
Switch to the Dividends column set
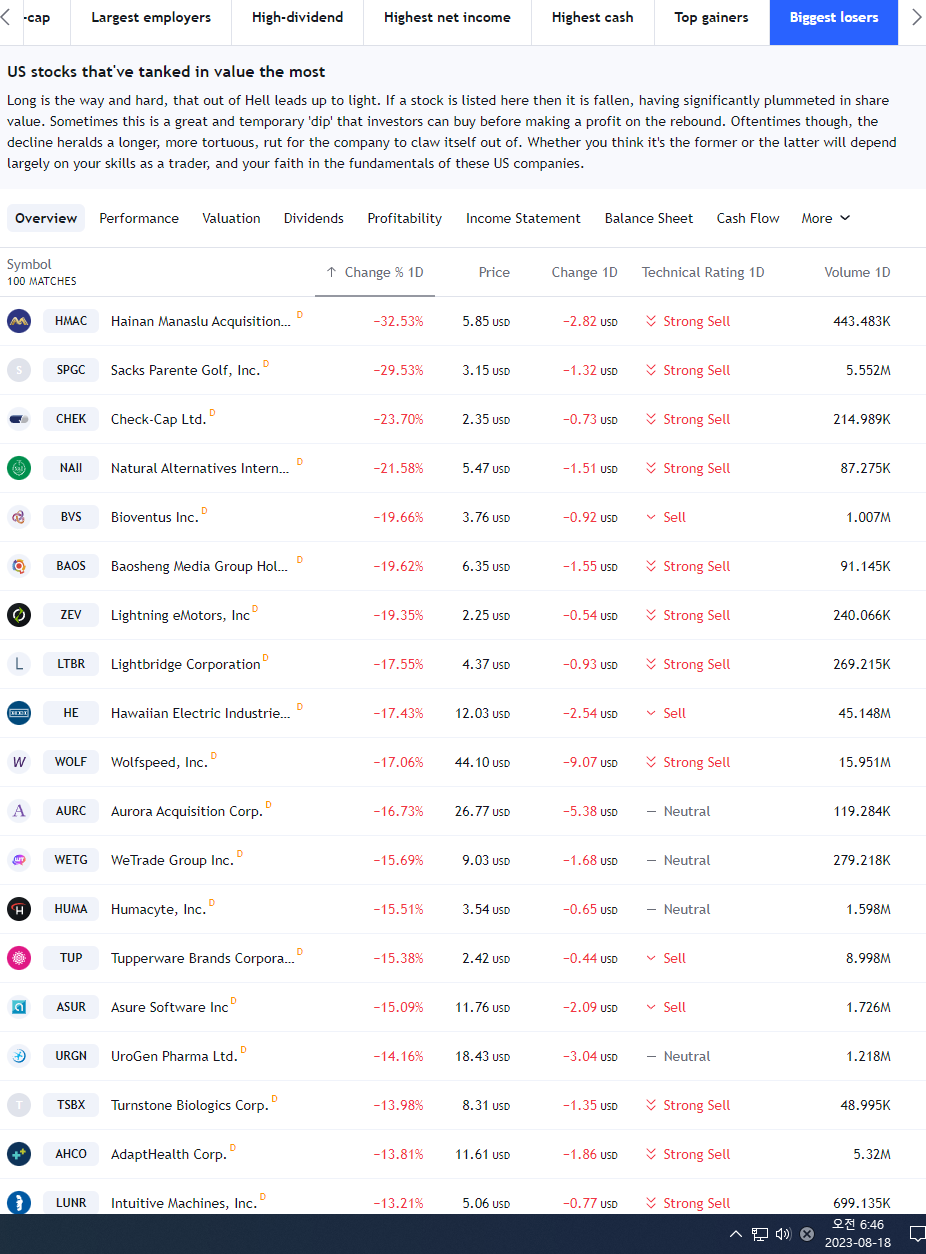pos(313,218)
